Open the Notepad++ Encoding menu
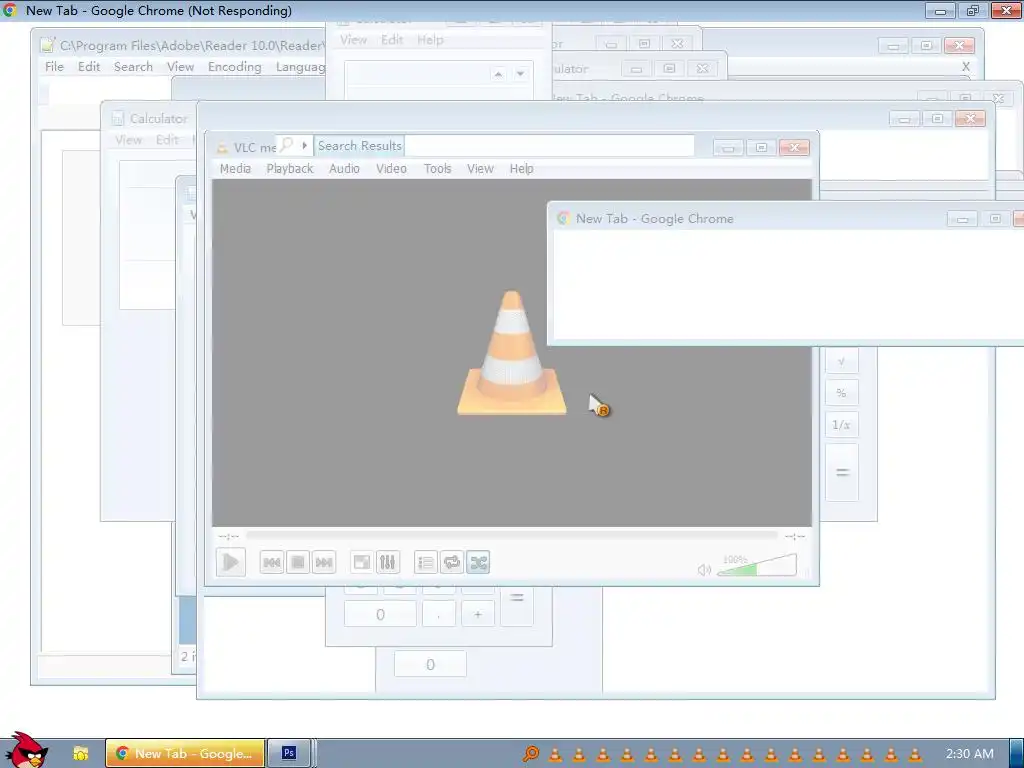This screenshot has height=768, width=1024. tap(234, 67)
